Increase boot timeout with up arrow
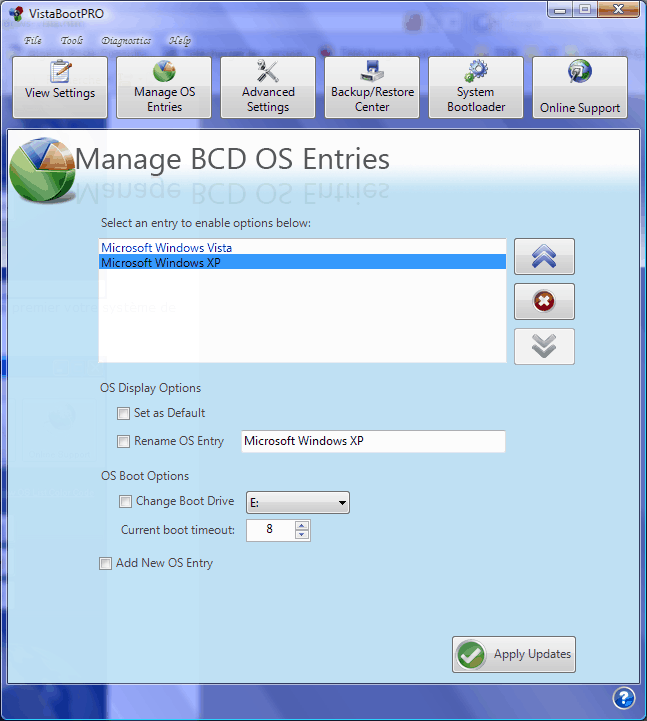647x721 pixels. click(302, 526)
